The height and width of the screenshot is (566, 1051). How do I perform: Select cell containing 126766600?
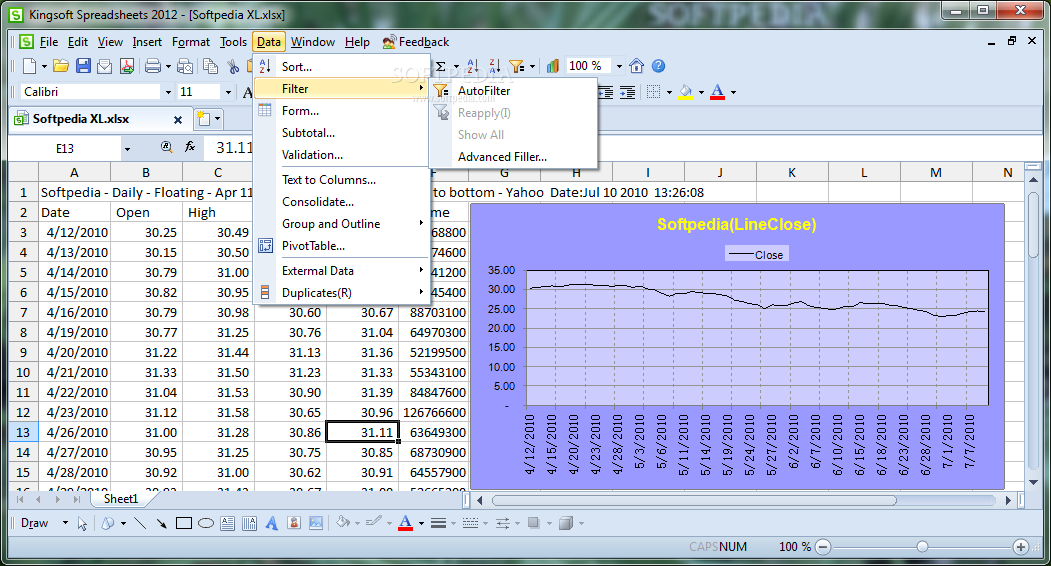[x=434, y=412]
